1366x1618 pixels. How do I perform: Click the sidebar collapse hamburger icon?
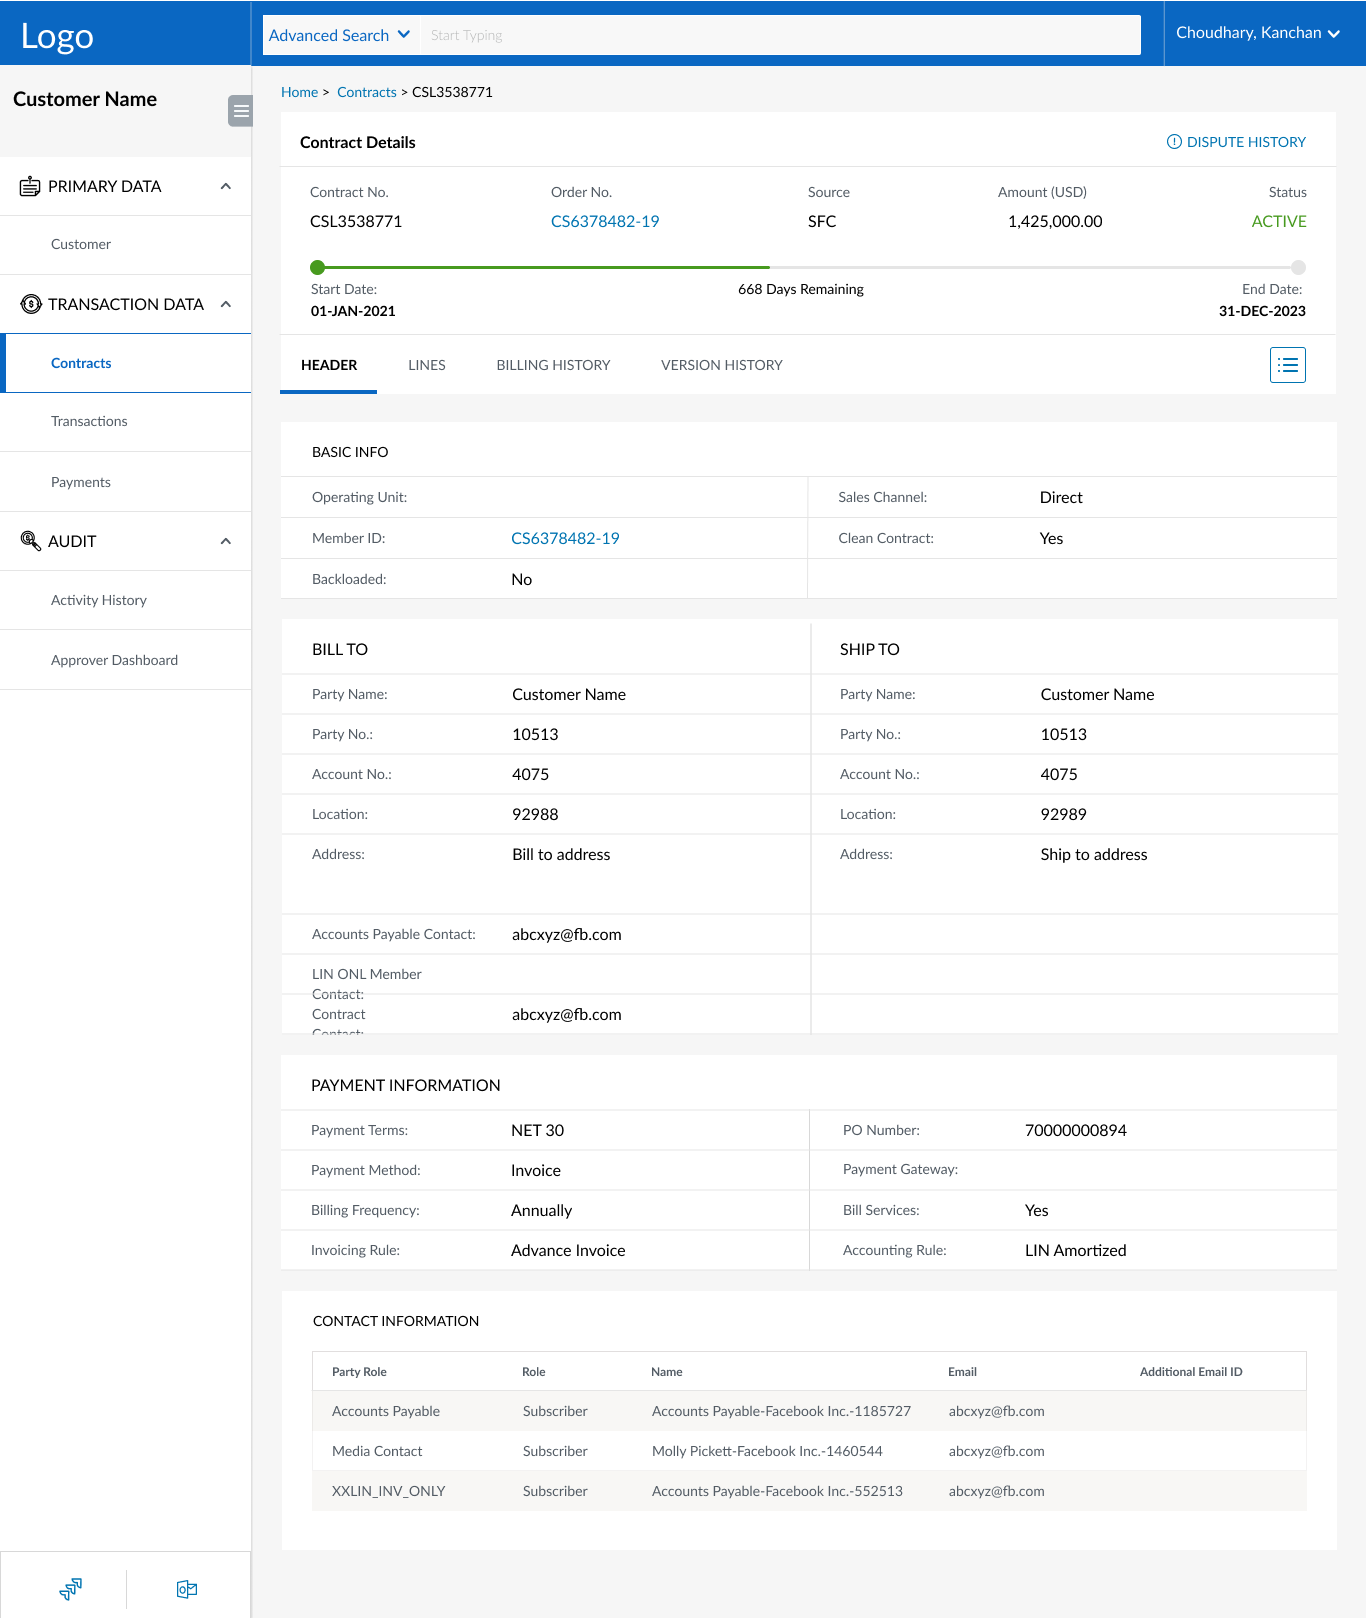pos(241,111)
